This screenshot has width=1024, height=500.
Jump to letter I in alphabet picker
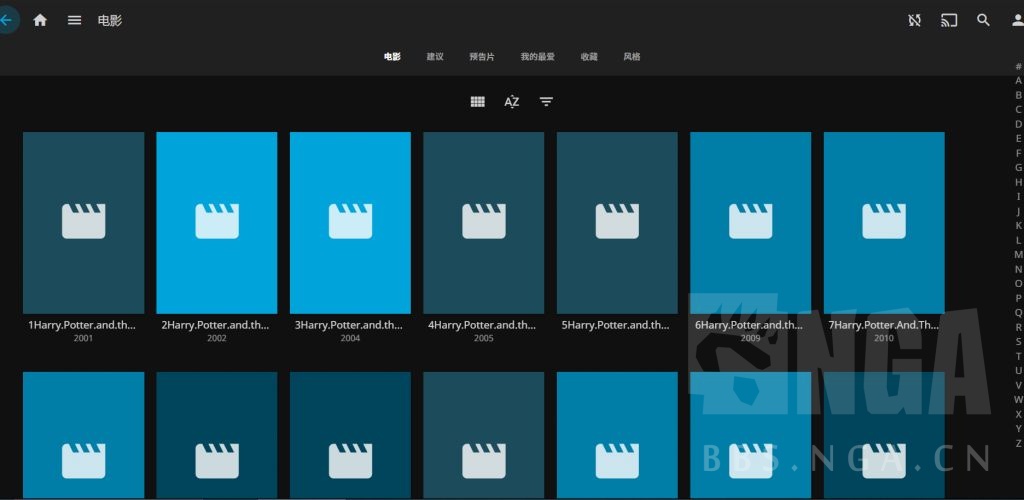coord(1018,196)
